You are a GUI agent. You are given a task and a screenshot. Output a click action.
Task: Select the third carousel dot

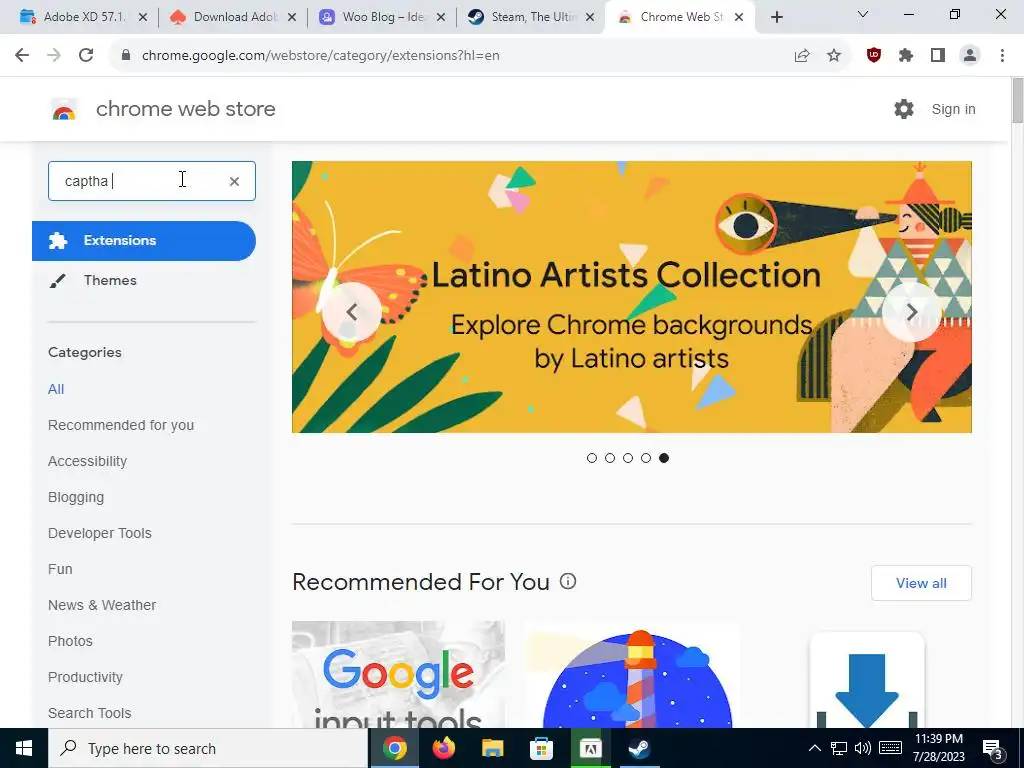tap(628, 458)
